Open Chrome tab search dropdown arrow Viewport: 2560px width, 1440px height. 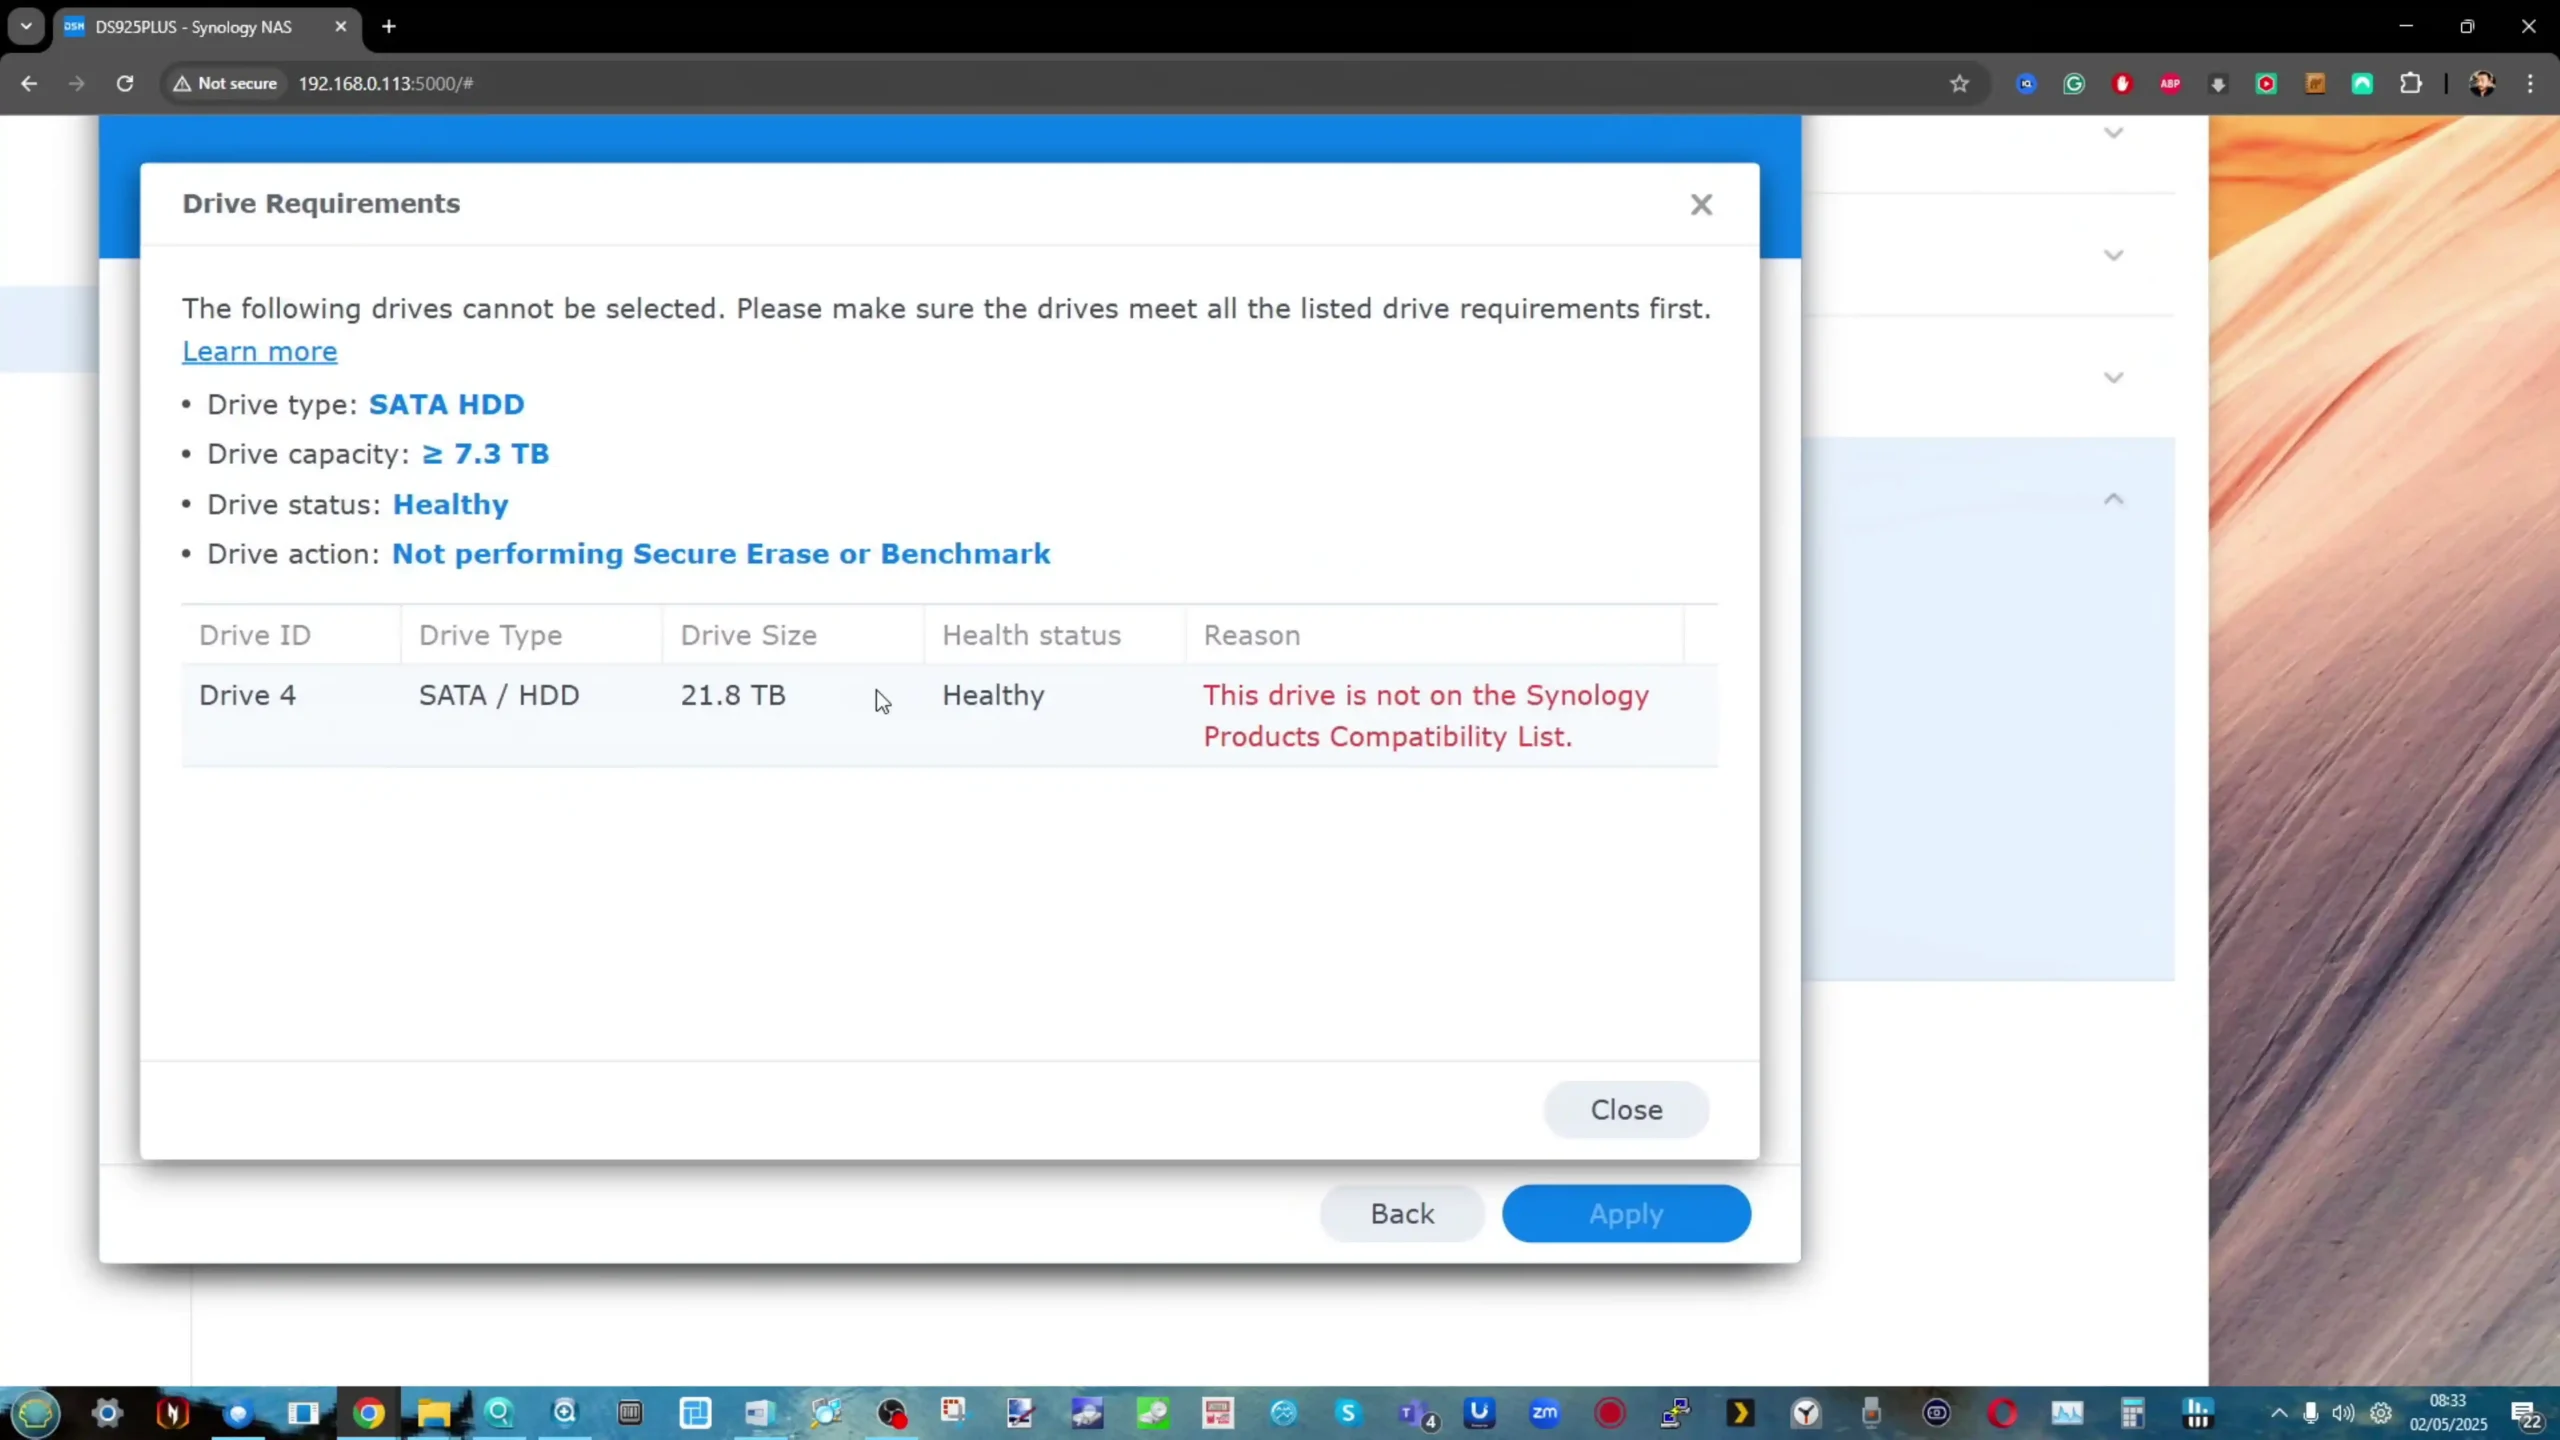pos(26,26)
